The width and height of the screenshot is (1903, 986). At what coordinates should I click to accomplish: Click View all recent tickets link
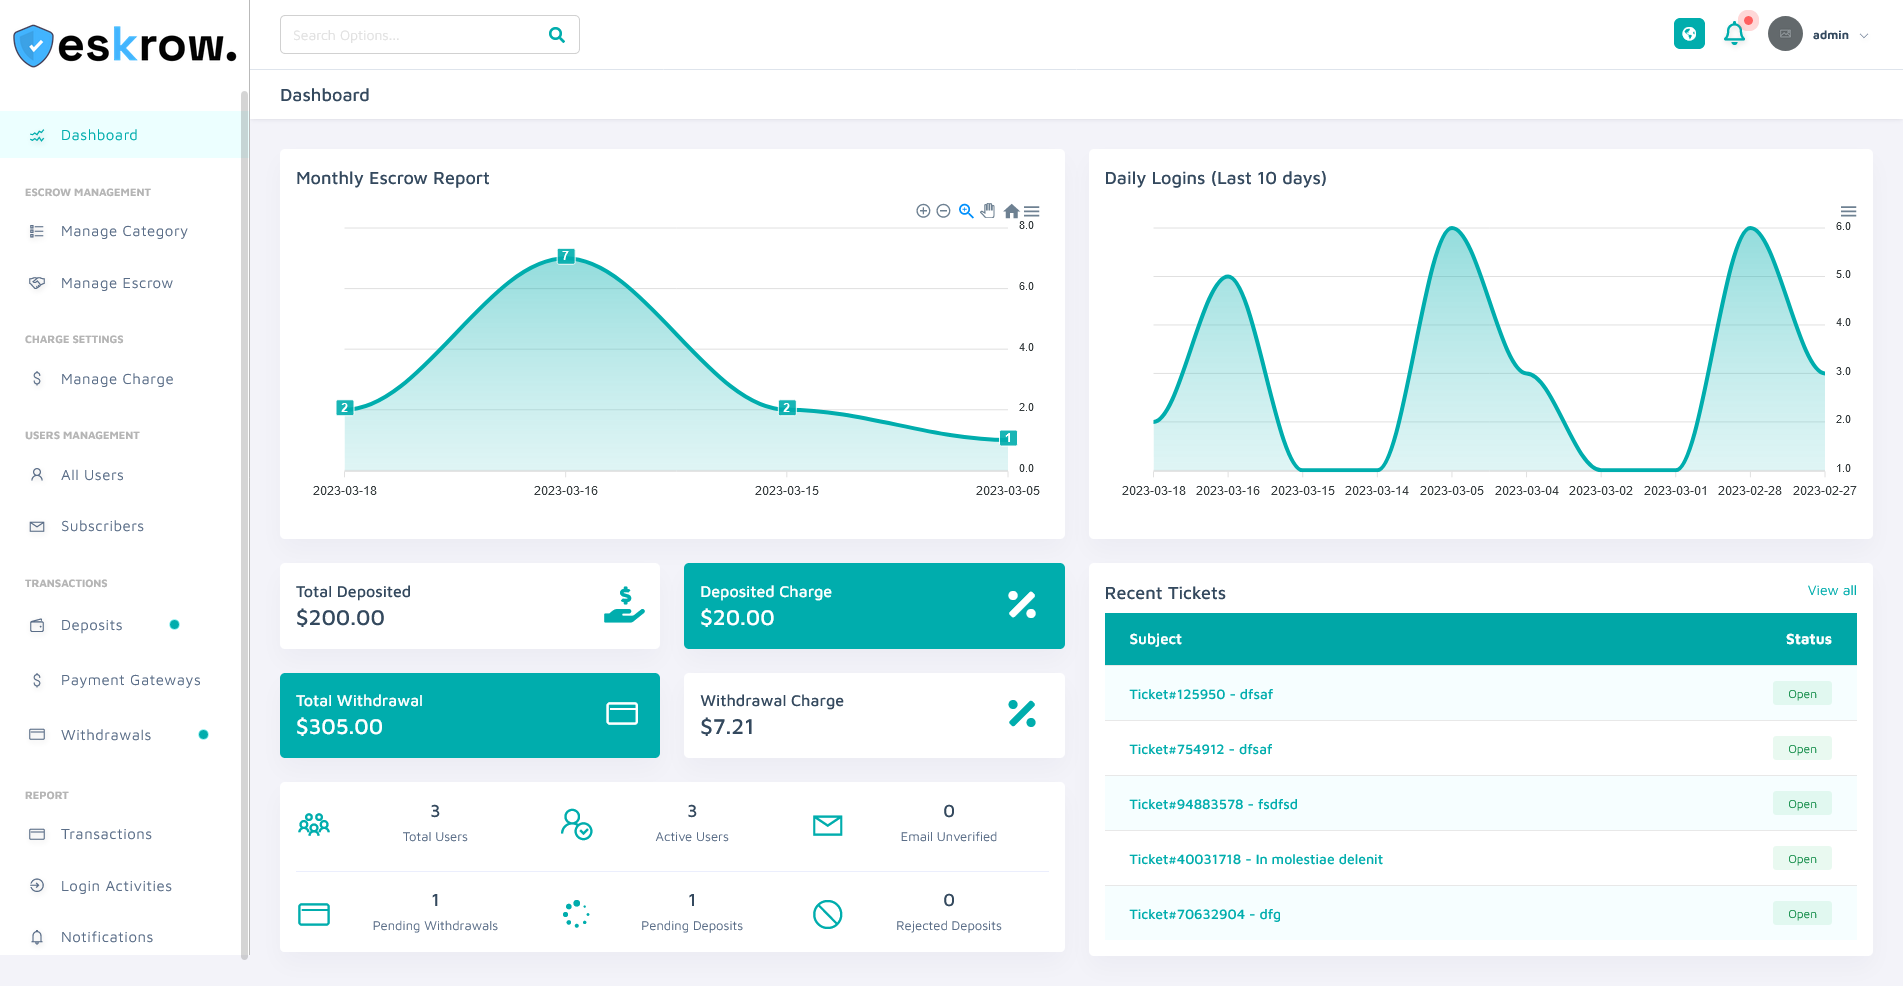[x=1831, y=591]
